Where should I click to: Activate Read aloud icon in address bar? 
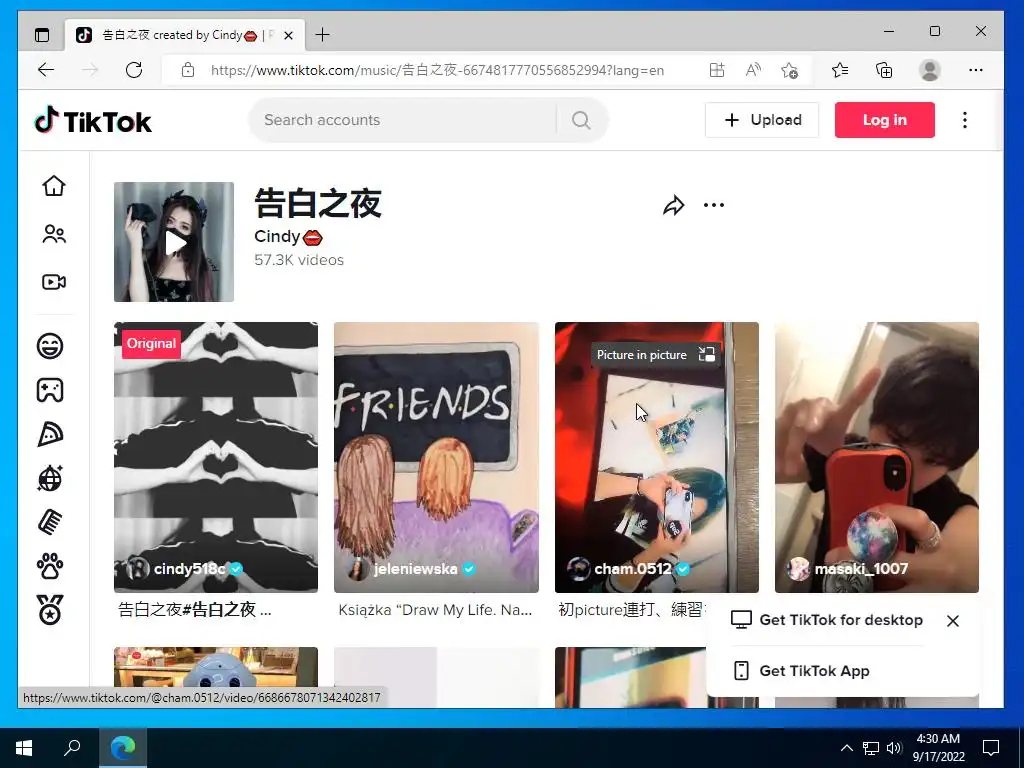[x=753, y=70]
